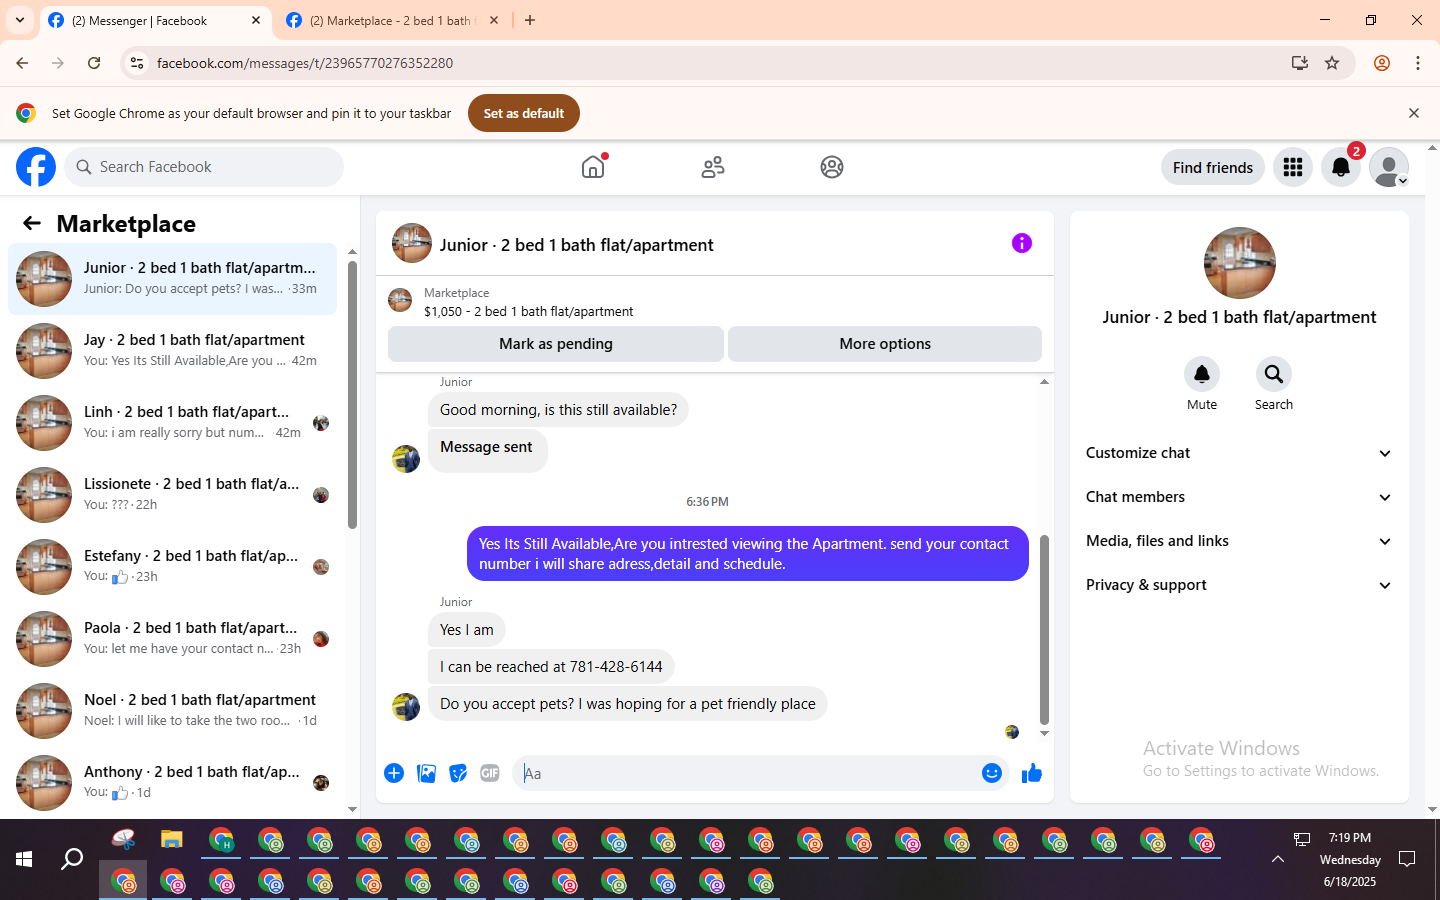The width and height of the screenshot is (1440, 900).
Task: Expand Customize chat section
Action: click(x=1239, y=453)
